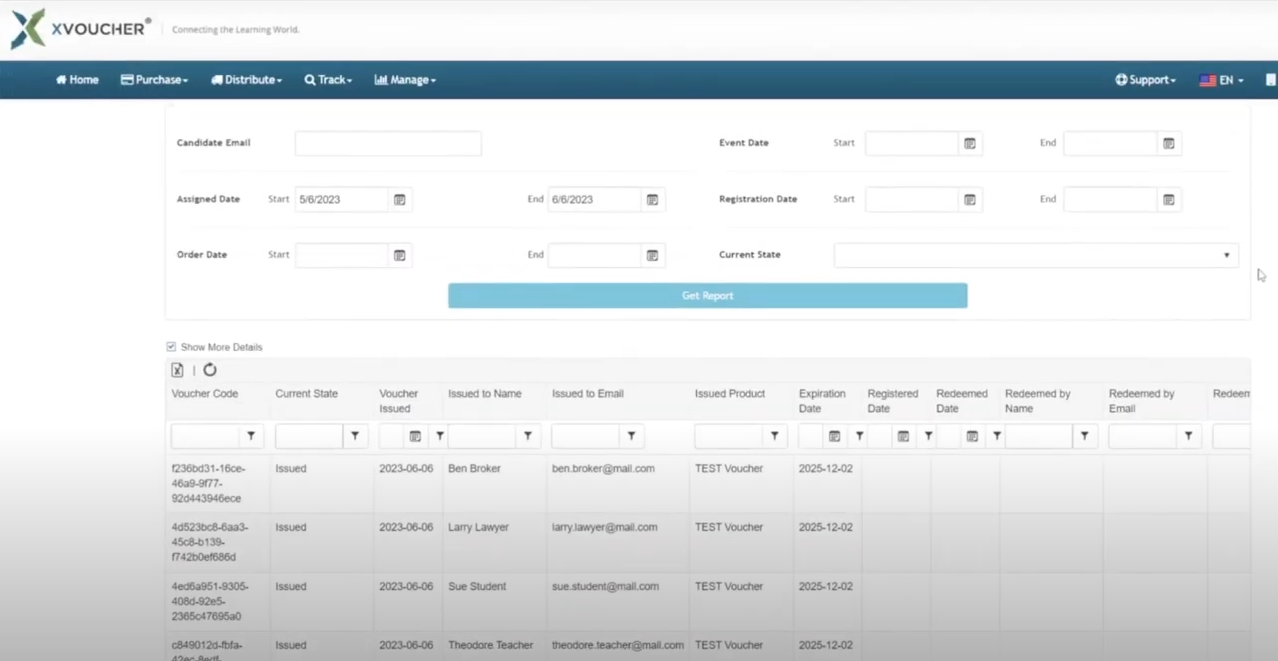Open calendar for Registration Date End
1278x661 pixels.
pyautogui.click(x=1168, y=200)
